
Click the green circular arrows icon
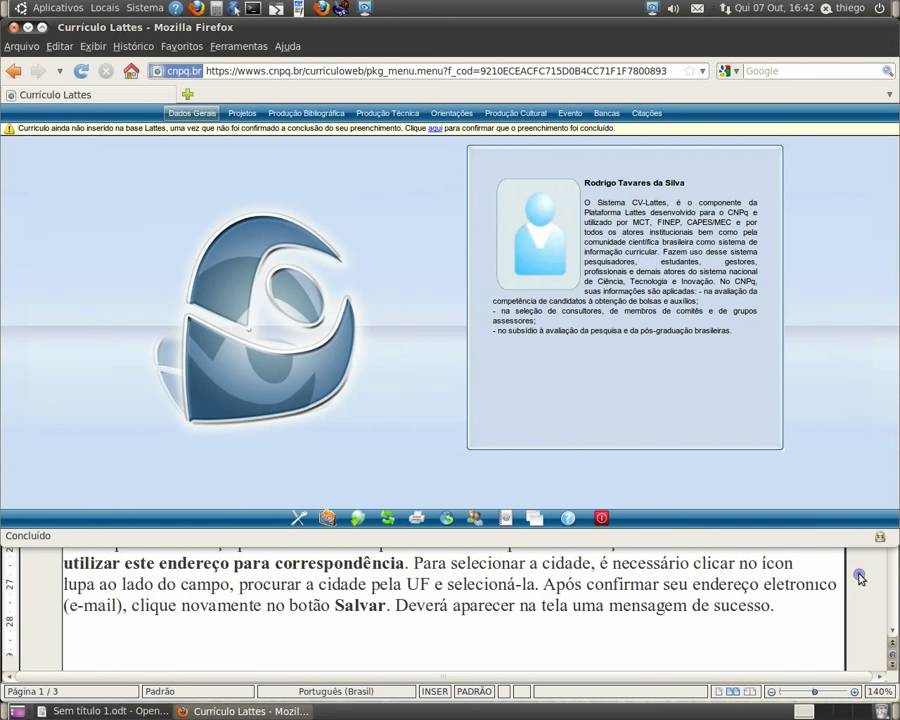pyautogui.click(x=387, y=518)
